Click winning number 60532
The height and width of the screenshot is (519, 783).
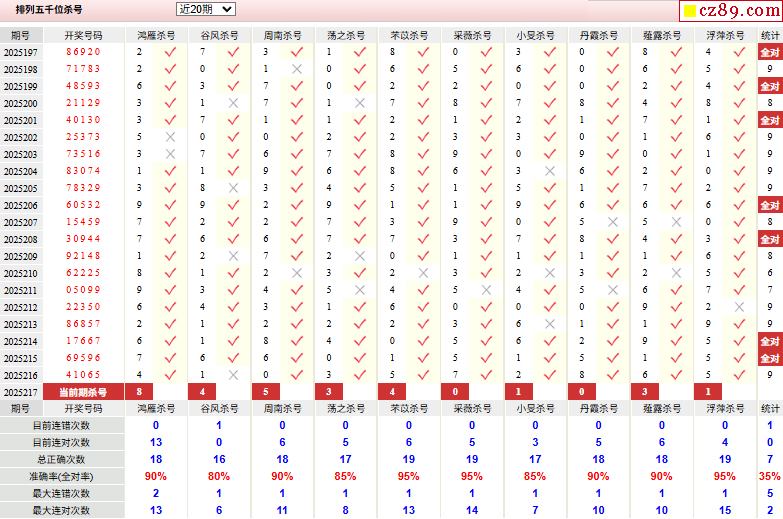pos(83,205)
